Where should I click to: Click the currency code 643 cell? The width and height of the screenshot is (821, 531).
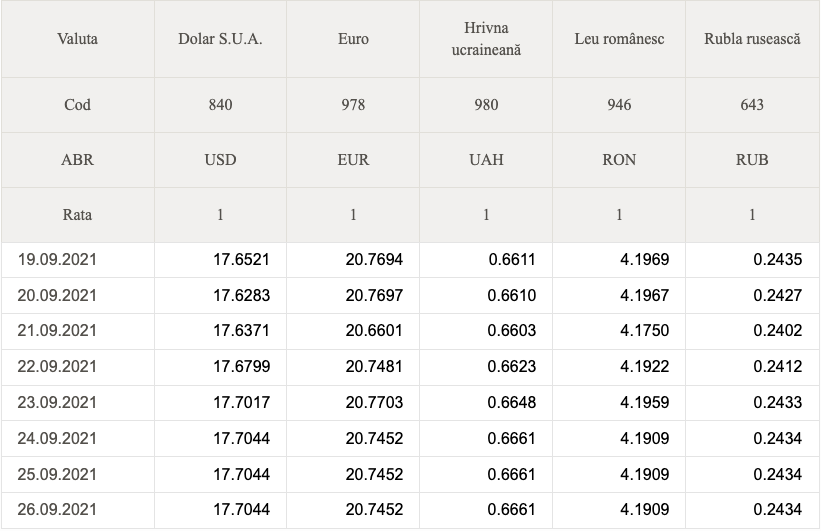pos(752,105)
